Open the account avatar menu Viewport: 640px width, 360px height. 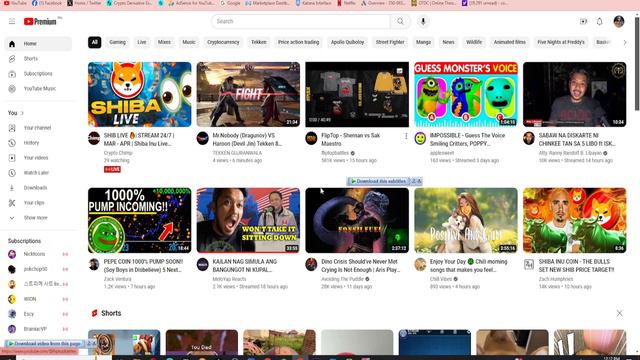[619, 21]
